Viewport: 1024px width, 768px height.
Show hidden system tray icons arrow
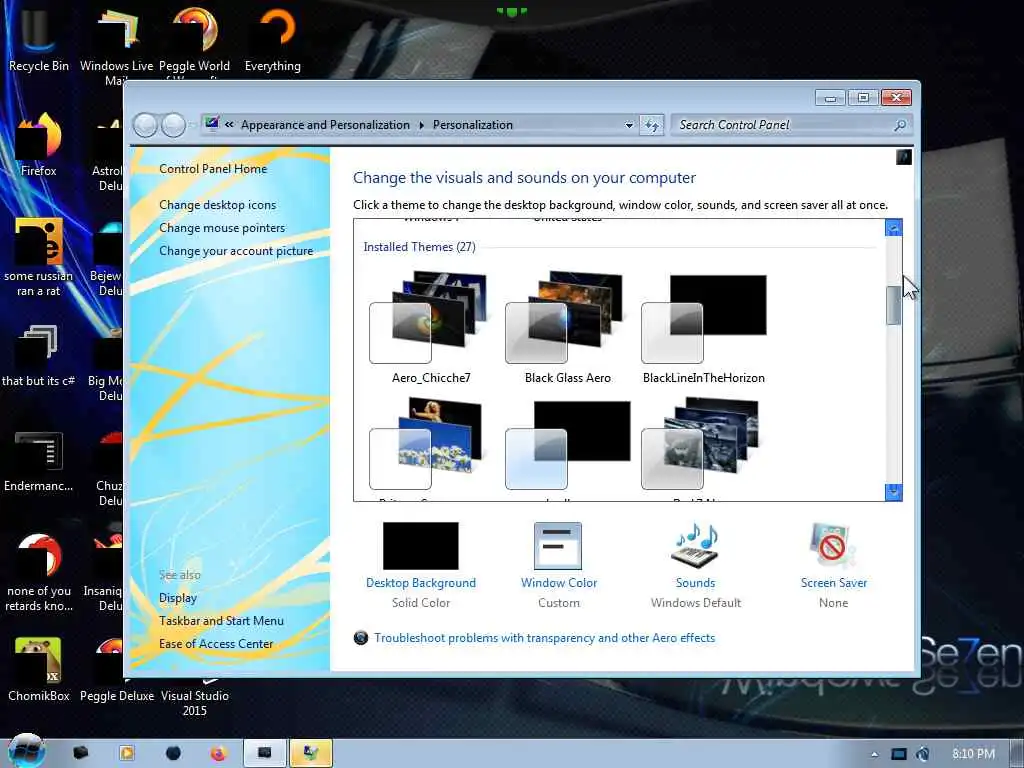click(874, 754)
